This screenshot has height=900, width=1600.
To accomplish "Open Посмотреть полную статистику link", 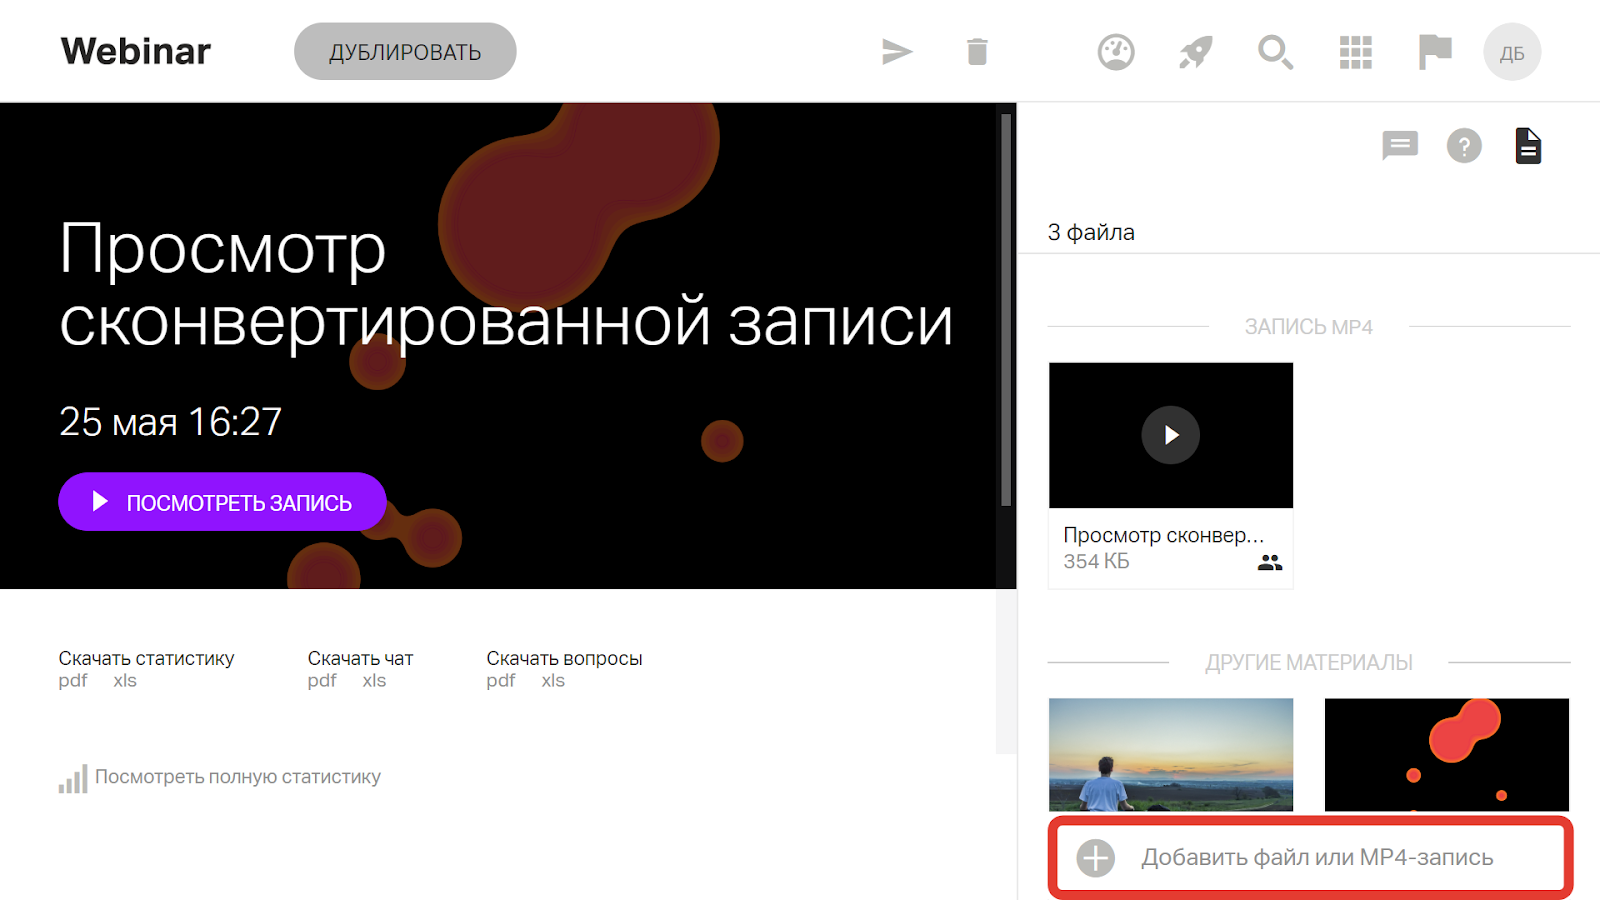I will (x=238, y=777).
